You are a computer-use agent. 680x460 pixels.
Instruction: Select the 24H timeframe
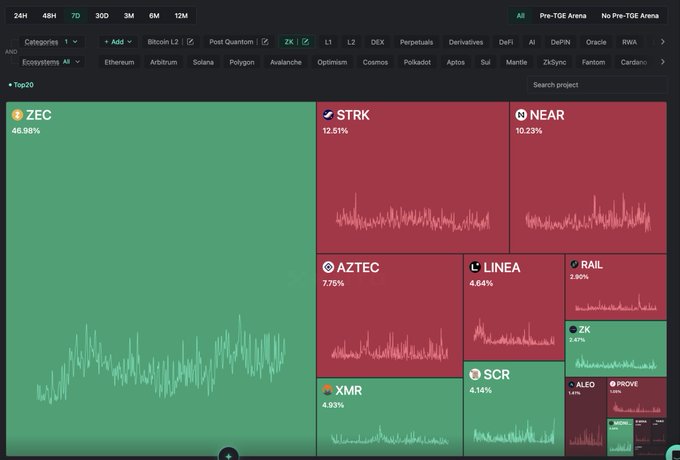[x=20, y=16]
